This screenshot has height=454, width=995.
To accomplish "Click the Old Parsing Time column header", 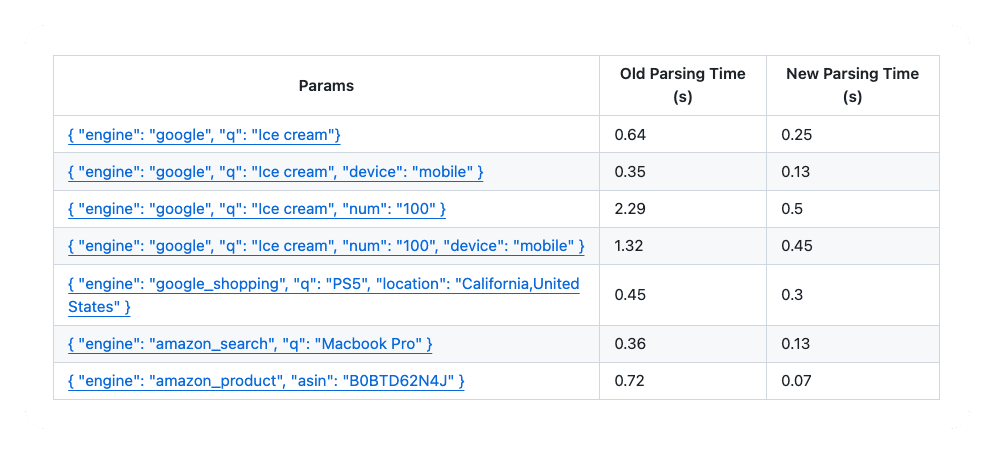I will point(683,86).
